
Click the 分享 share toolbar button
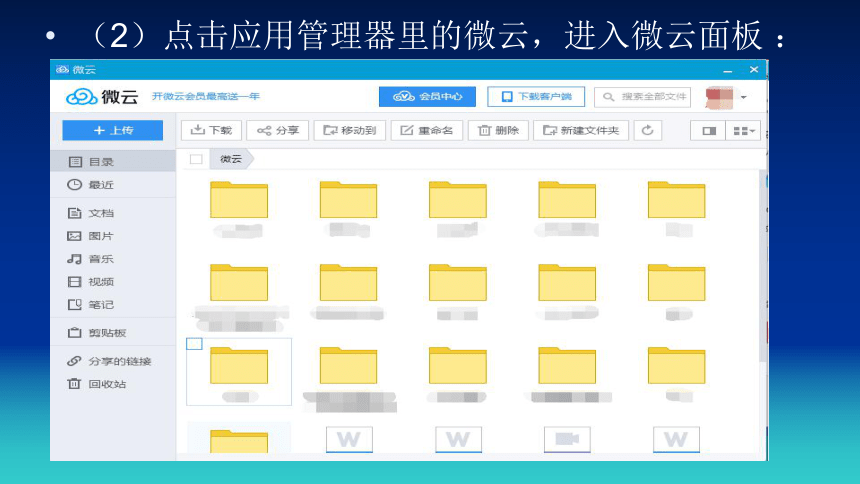(278, 131)
